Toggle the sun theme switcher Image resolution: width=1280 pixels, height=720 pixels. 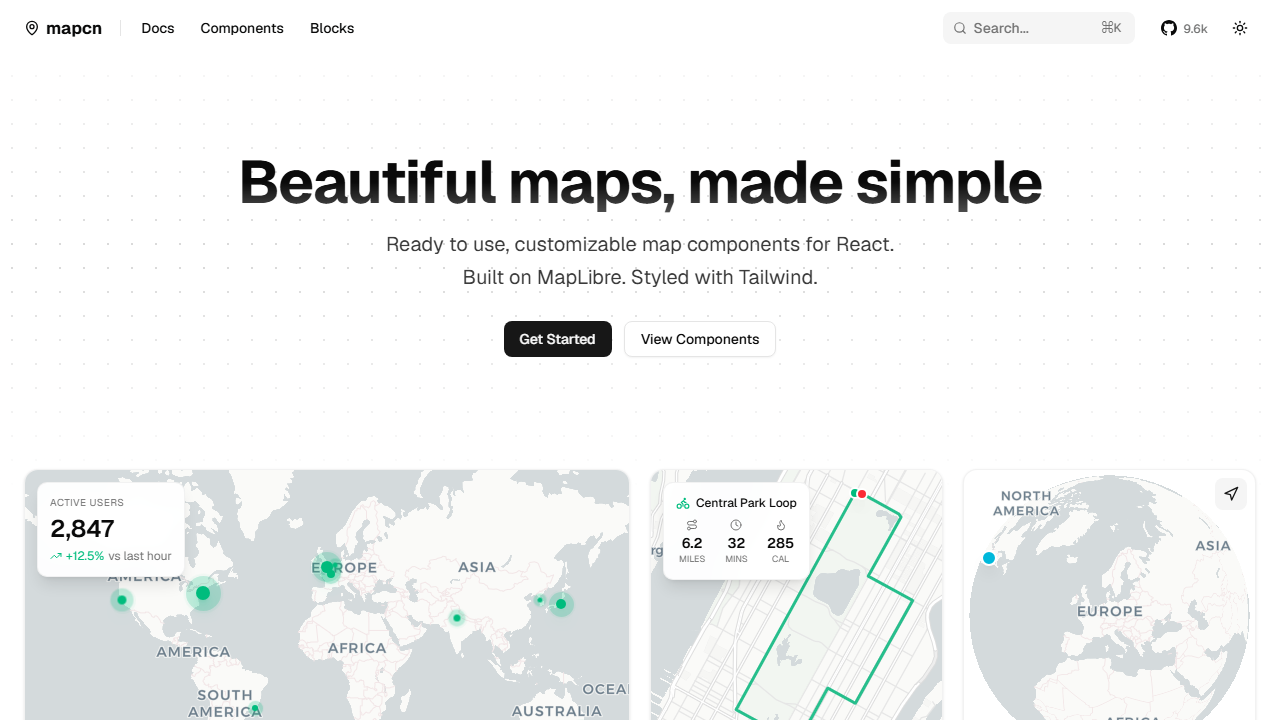click(x=1240, y=28)
